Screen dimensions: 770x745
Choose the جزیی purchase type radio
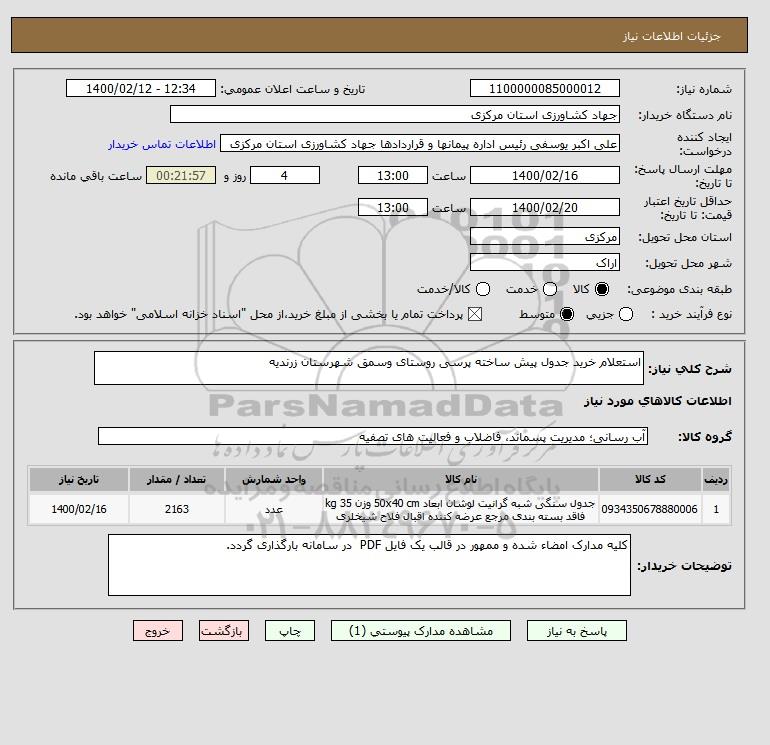626,314
